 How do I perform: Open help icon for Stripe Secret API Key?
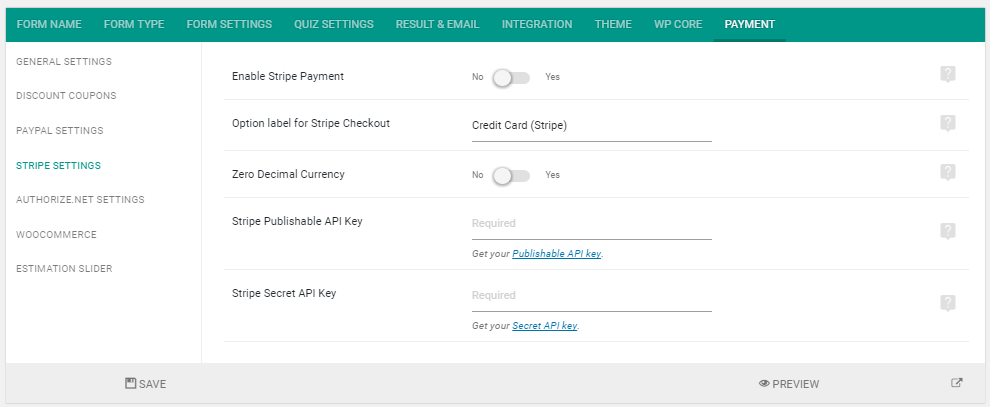click(x=947, y=303)
